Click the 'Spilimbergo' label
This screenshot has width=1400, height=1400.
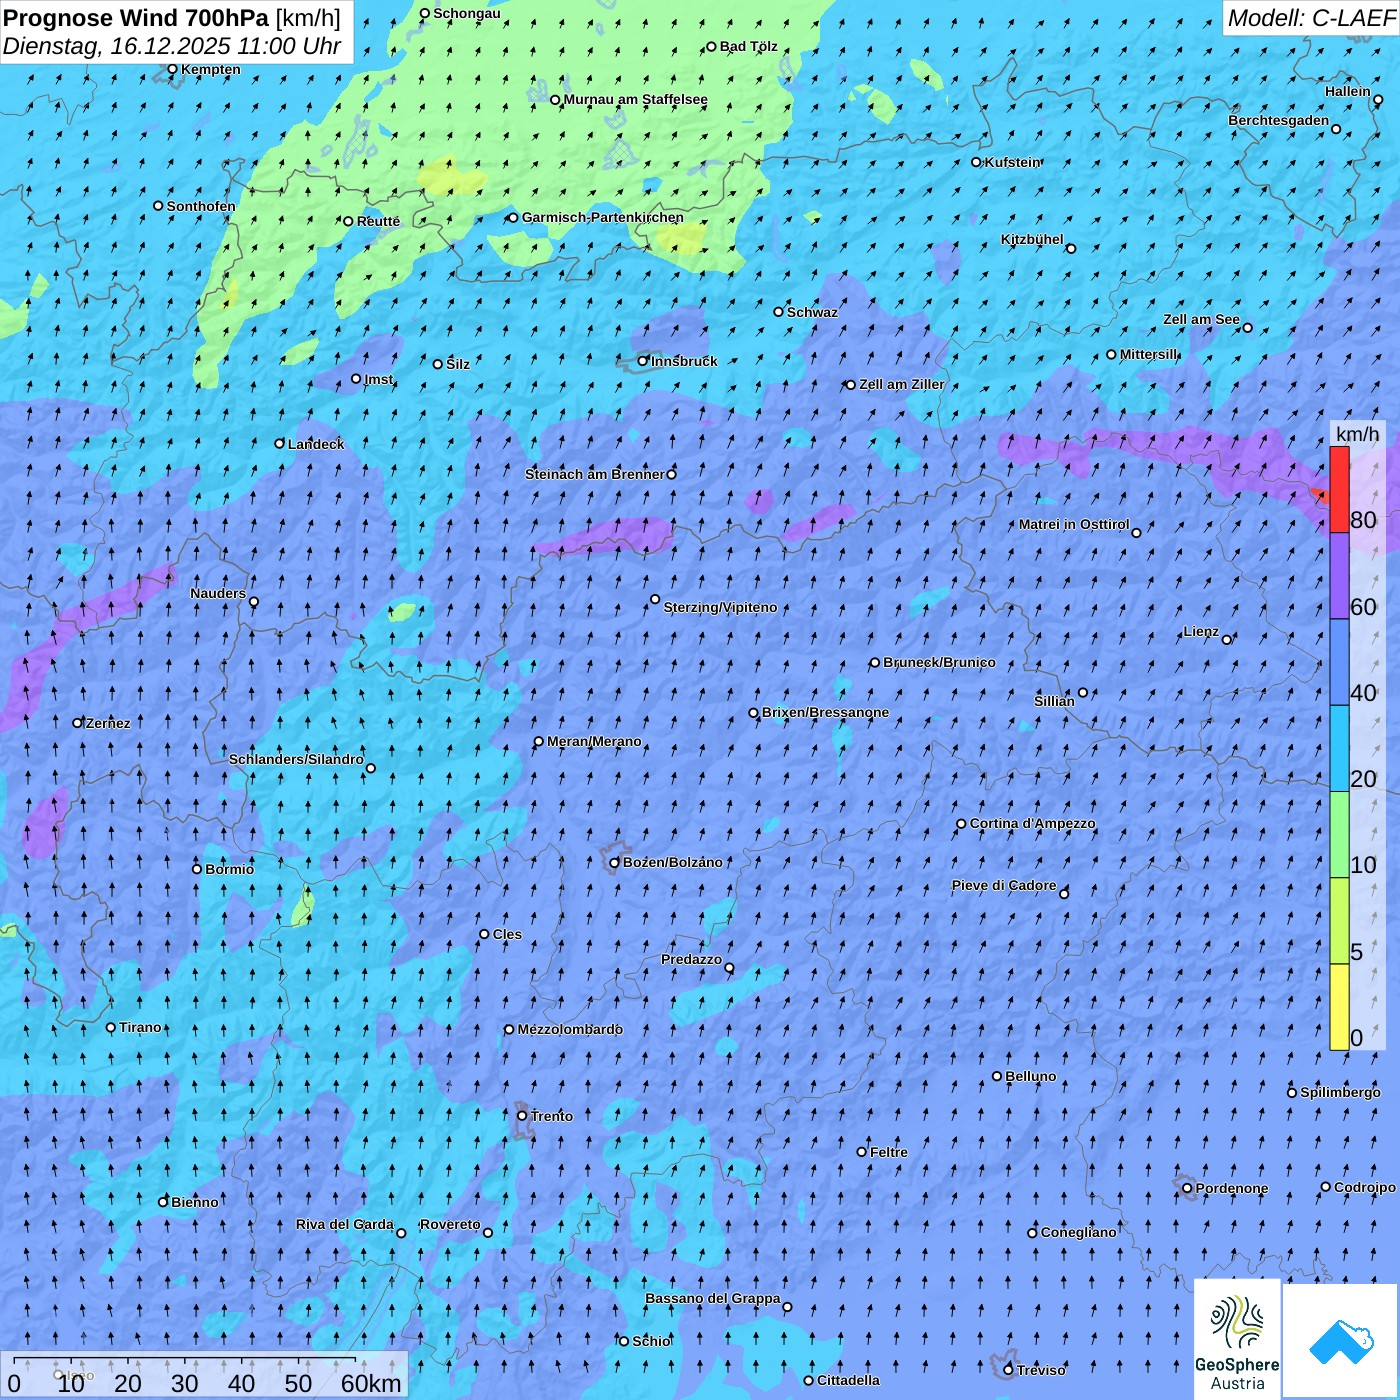[x=1340, y=1092]
